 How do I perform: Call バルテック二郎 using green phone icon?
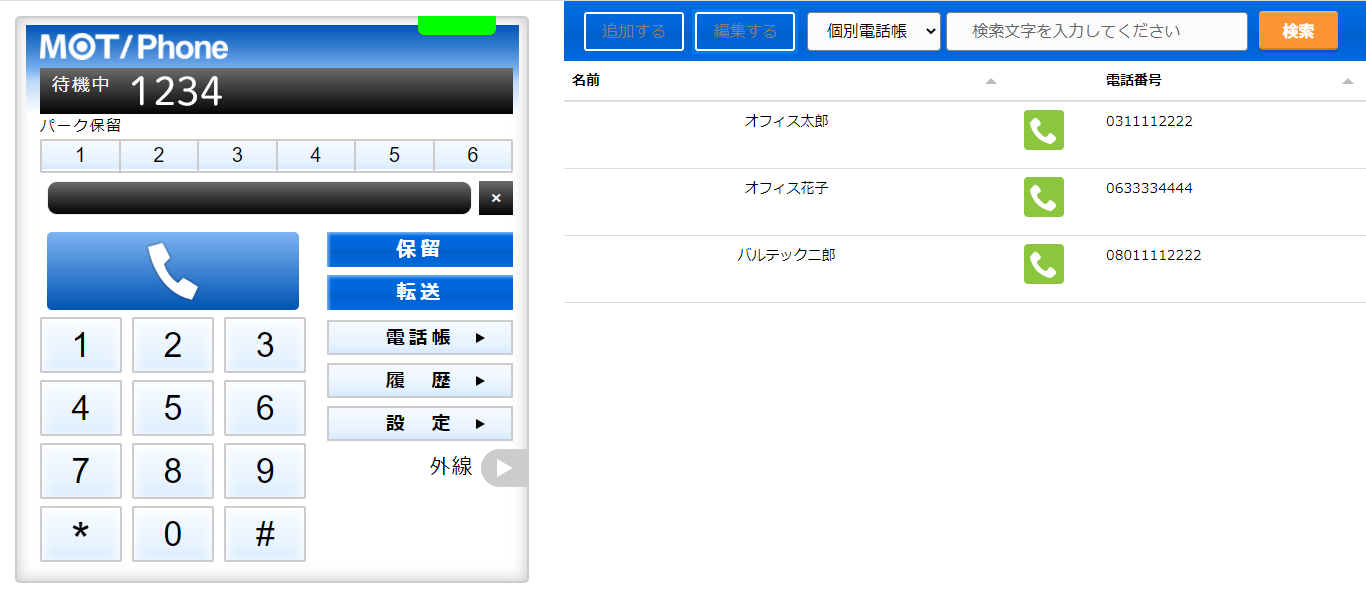[1043, 264]
